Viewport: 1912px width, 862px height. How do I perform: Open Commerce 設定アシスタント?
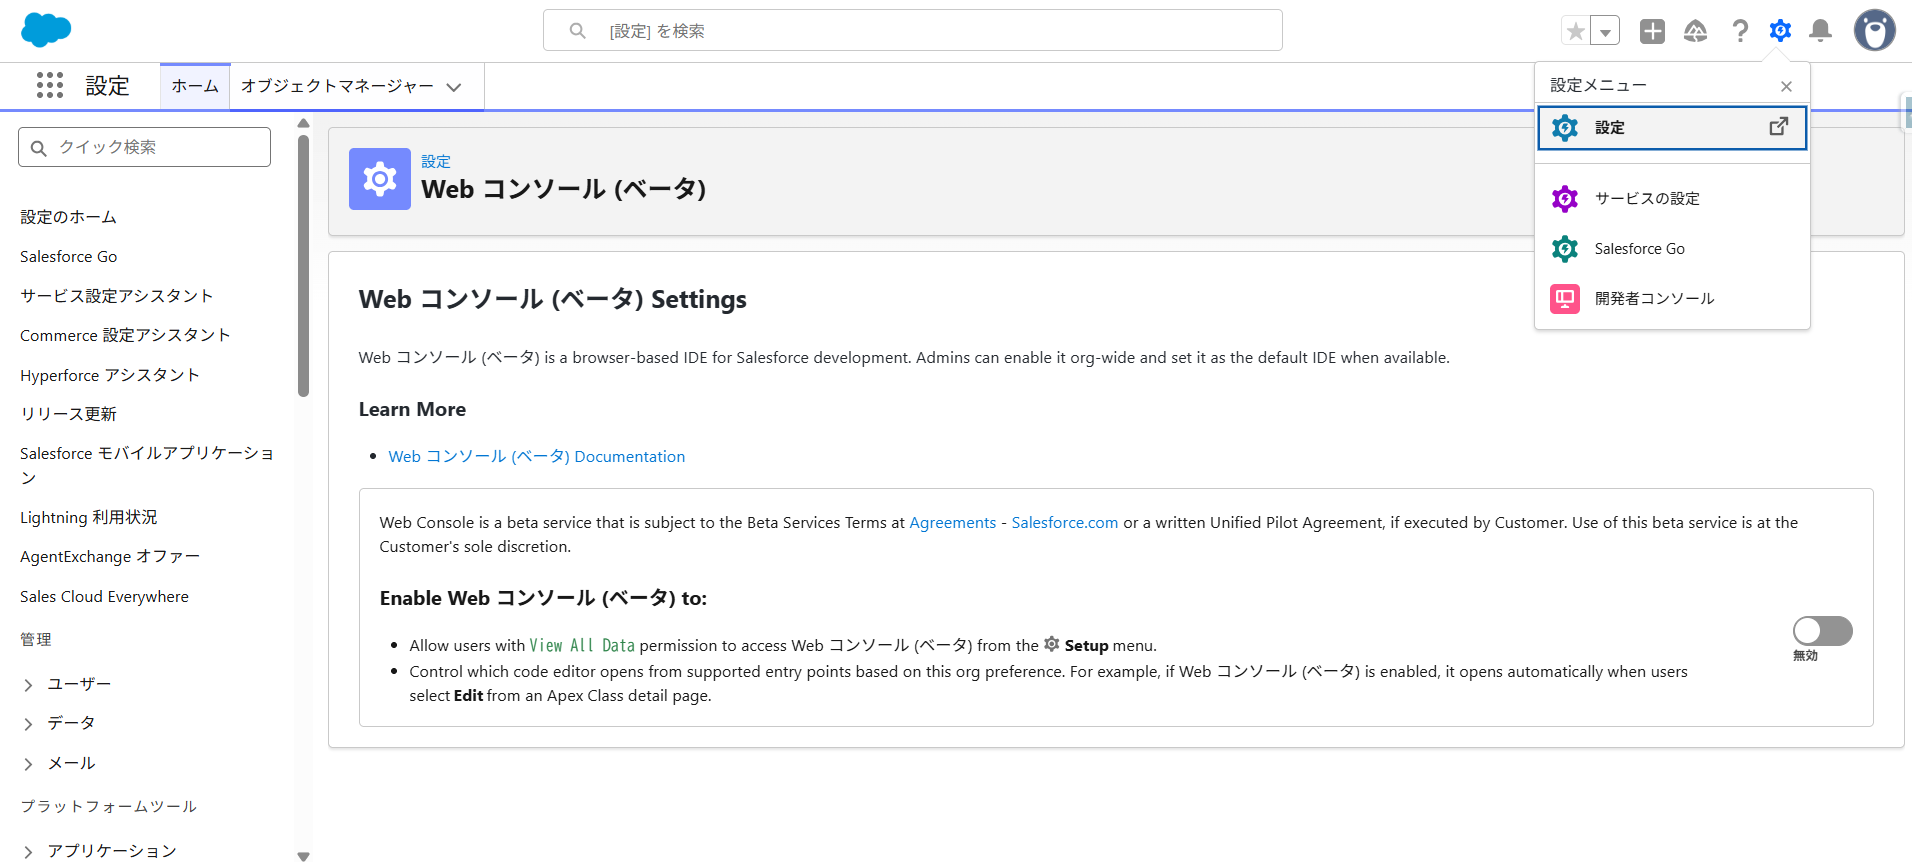click(125, 335)
